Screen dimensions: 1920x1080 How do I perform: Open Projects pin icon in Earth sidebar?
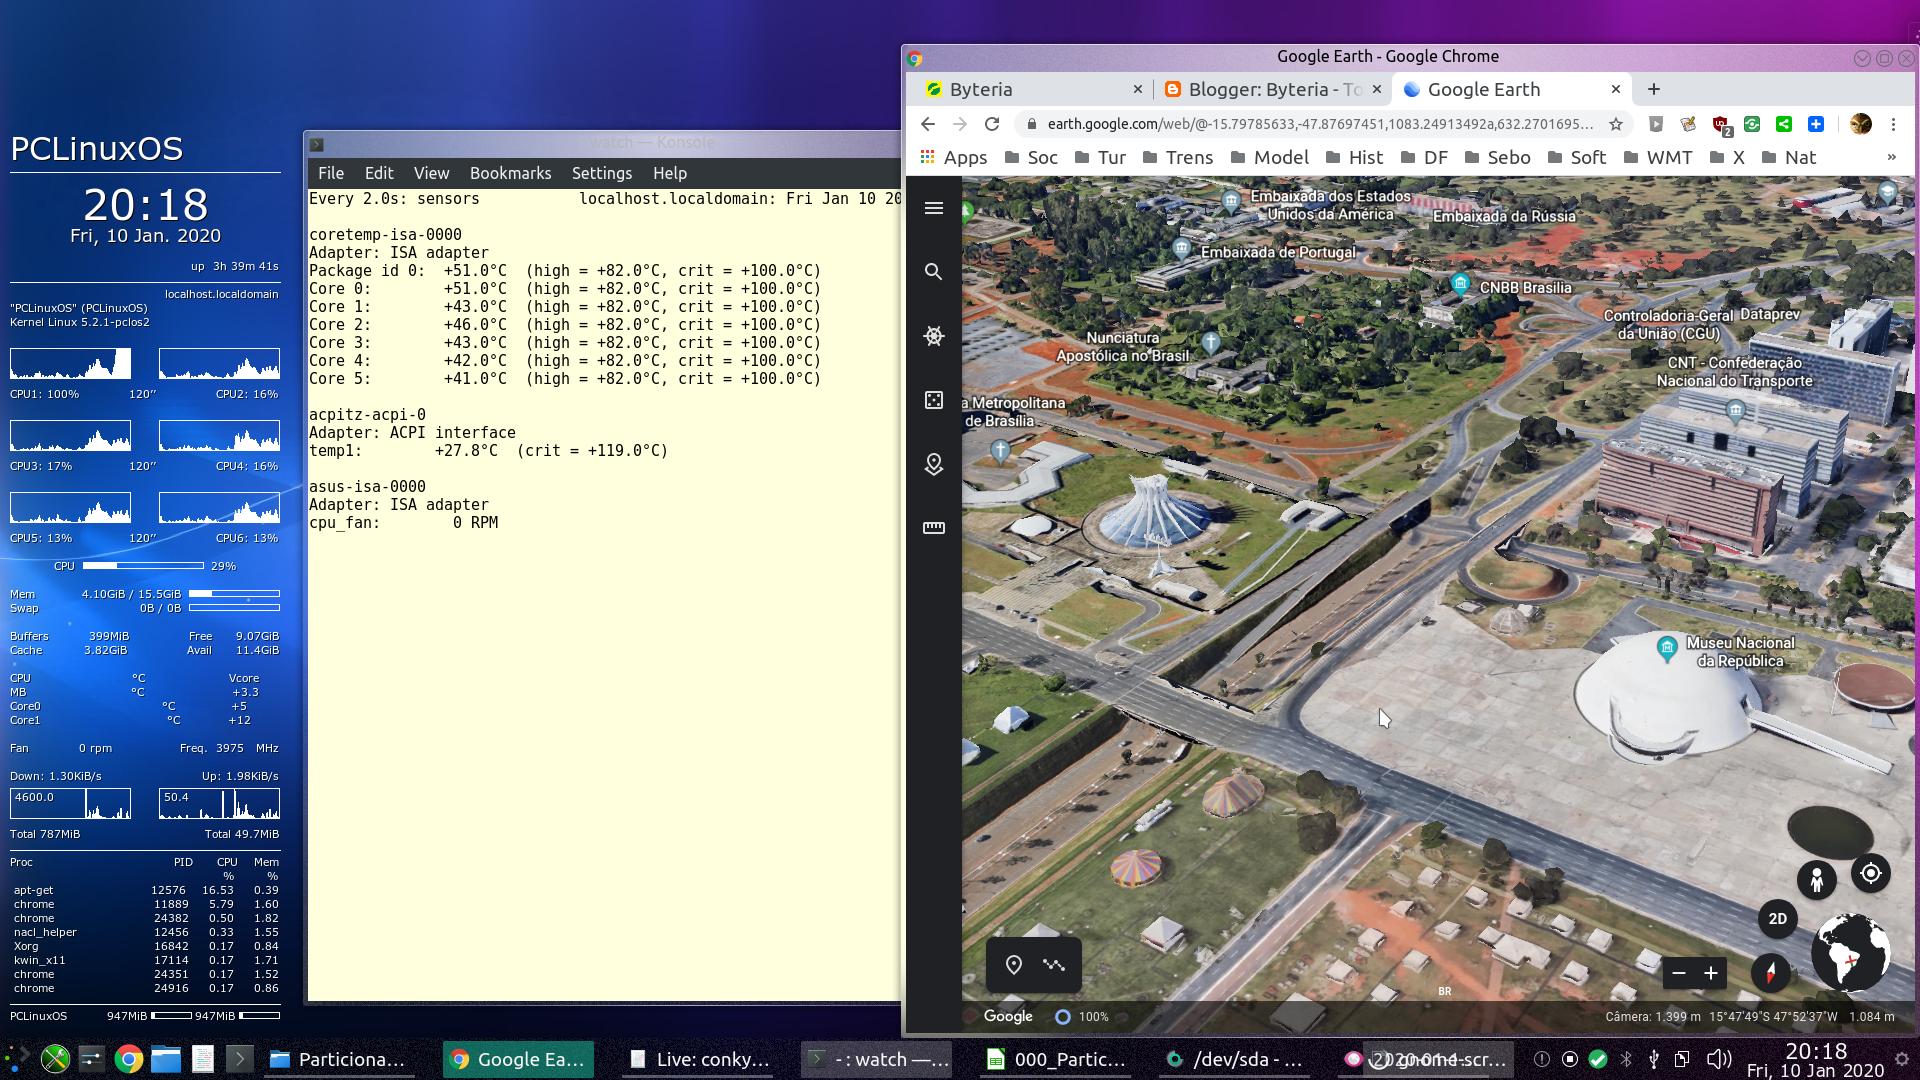click(934, 464)
